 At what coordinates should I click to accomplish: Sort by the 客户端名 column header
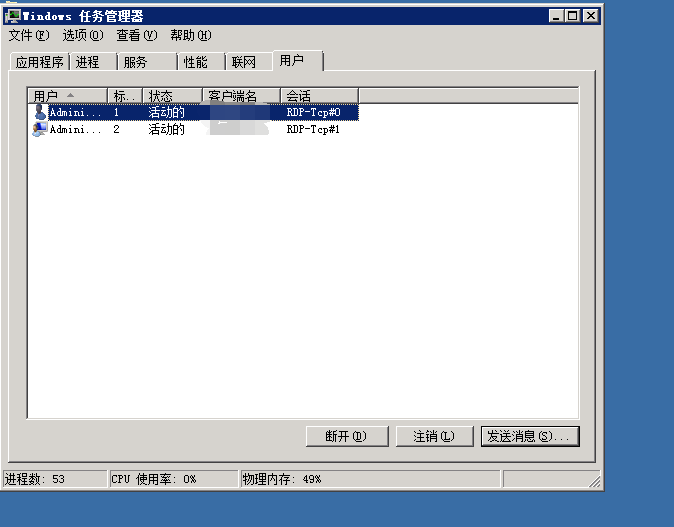pos(241,95)
